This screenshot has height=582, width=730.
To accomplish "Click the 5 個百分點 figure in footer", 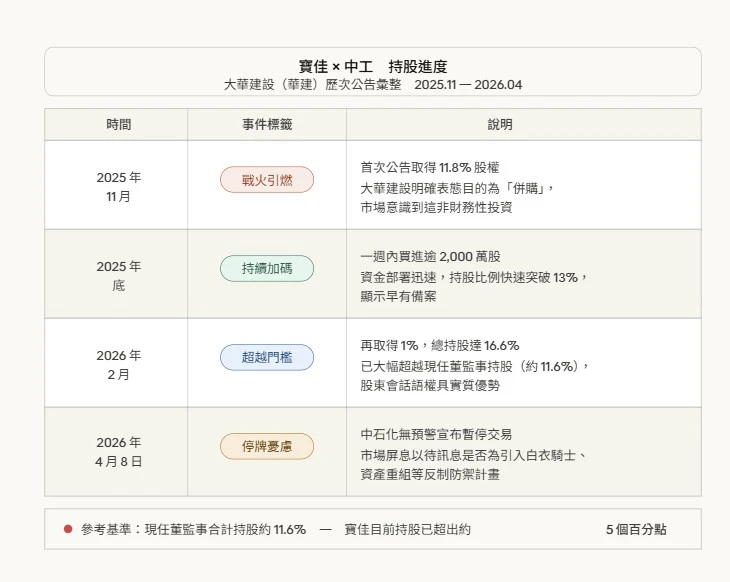I will coord(635,529).
